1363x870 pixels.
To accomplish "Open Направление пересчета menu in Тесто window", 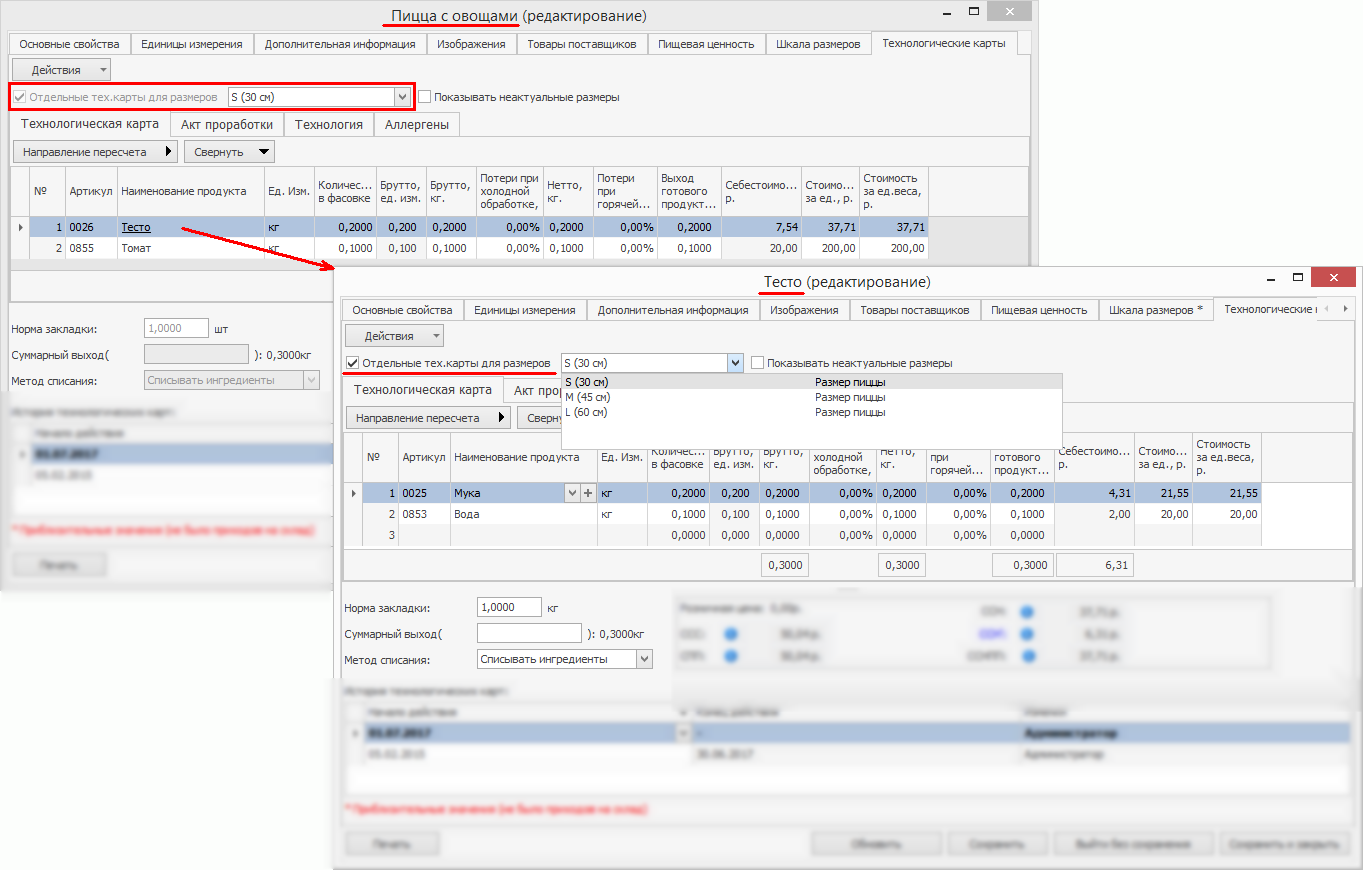I will pos(428,418).
